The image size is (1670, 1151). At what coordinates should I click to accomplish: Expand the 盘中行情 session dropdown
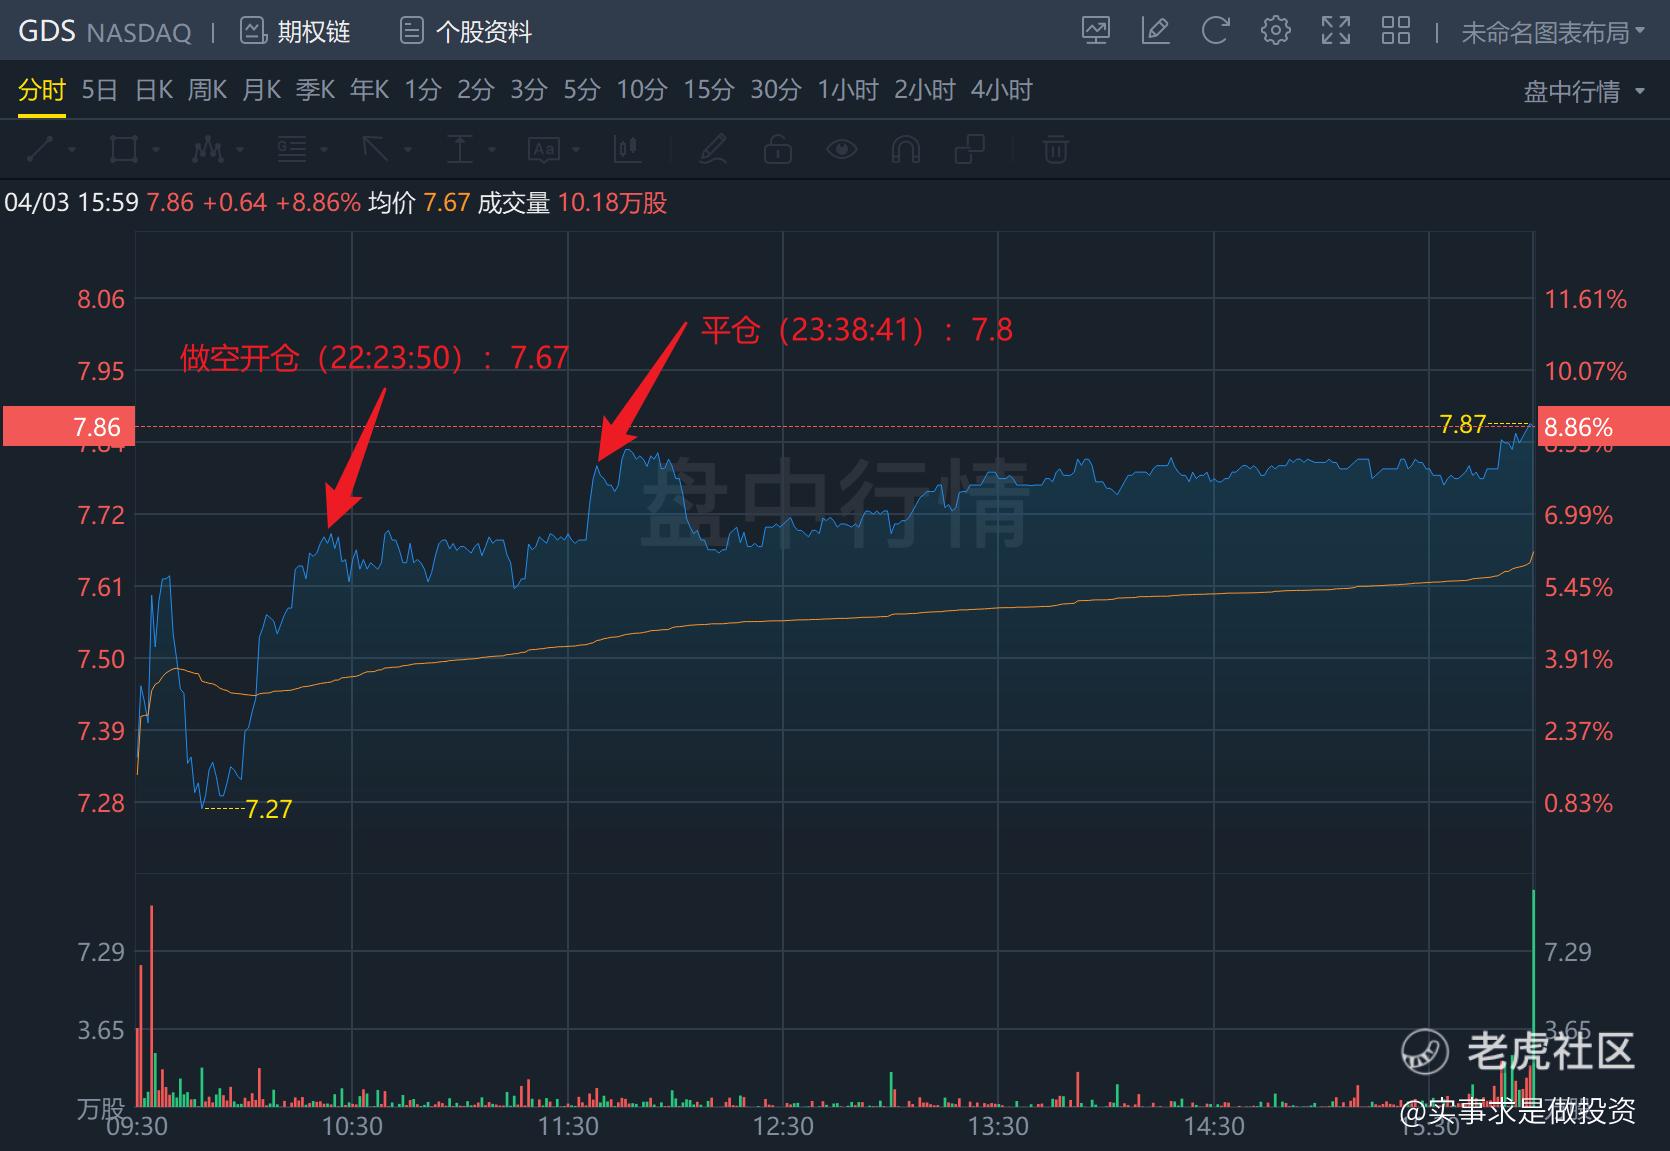click(x=1584, y=92)
